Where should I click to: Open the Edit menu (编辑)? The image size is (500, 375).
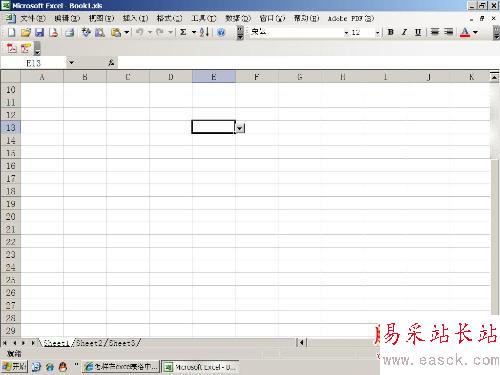point(67,19)
